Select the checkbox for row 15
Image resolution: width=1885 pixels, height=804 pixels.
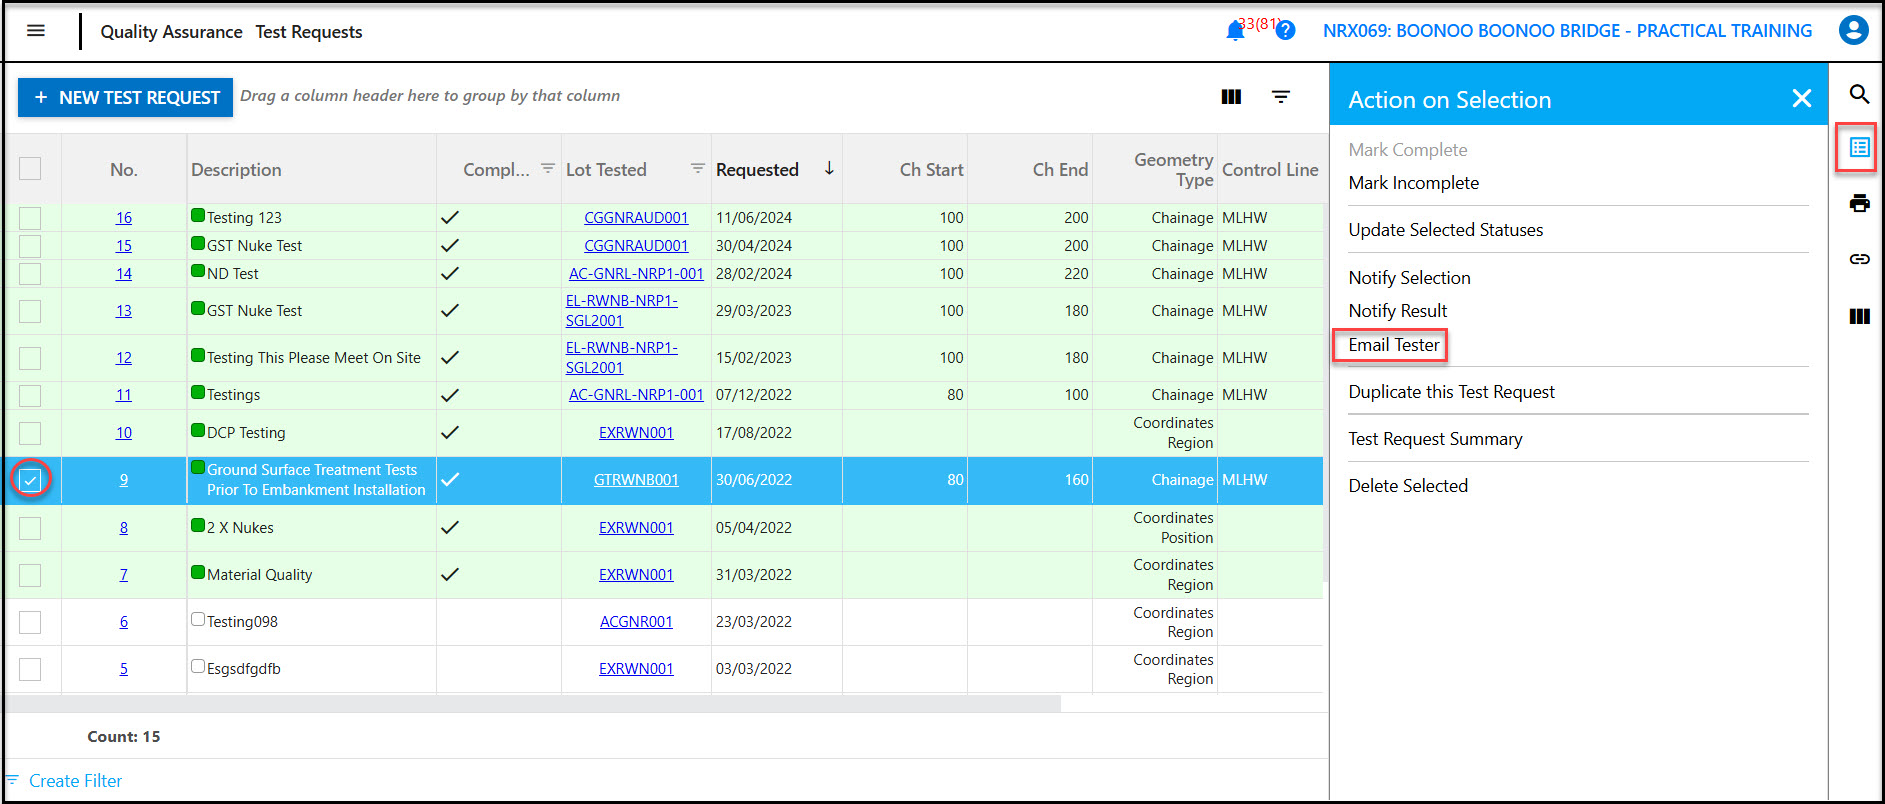[x=30, y=246]
